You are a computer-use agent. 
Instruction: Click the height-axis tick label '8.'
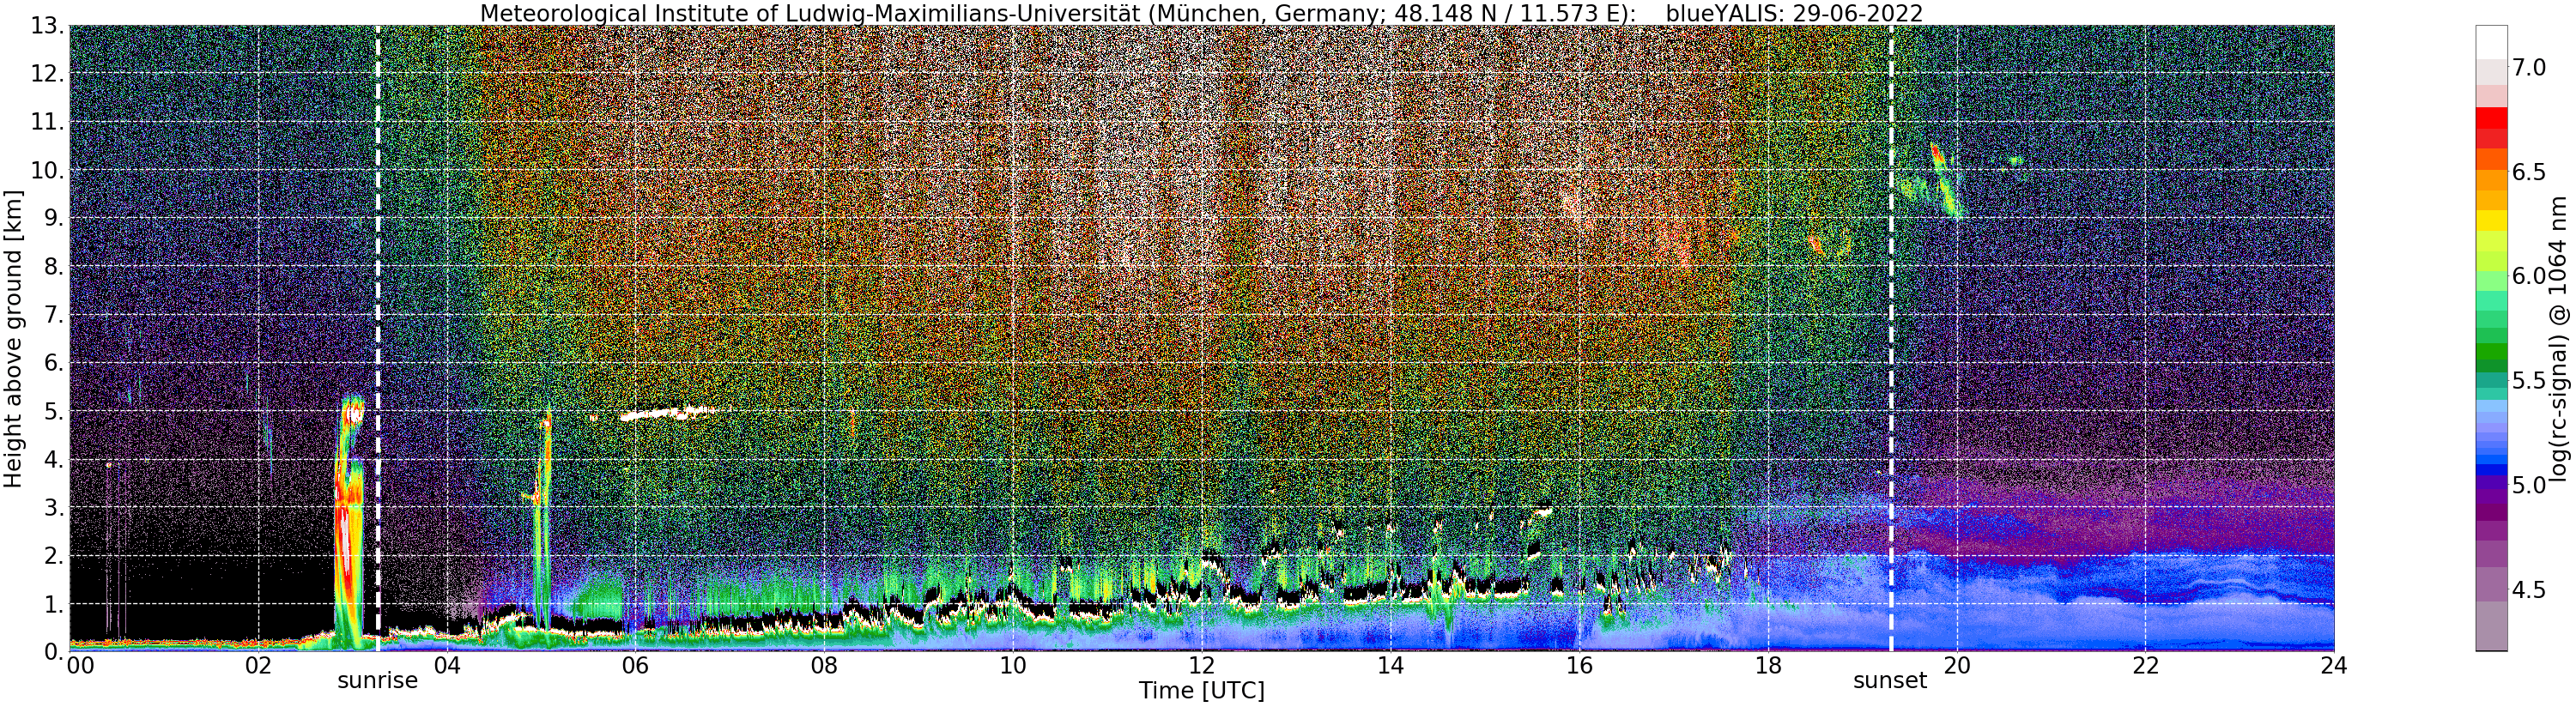tap(54, 266)
